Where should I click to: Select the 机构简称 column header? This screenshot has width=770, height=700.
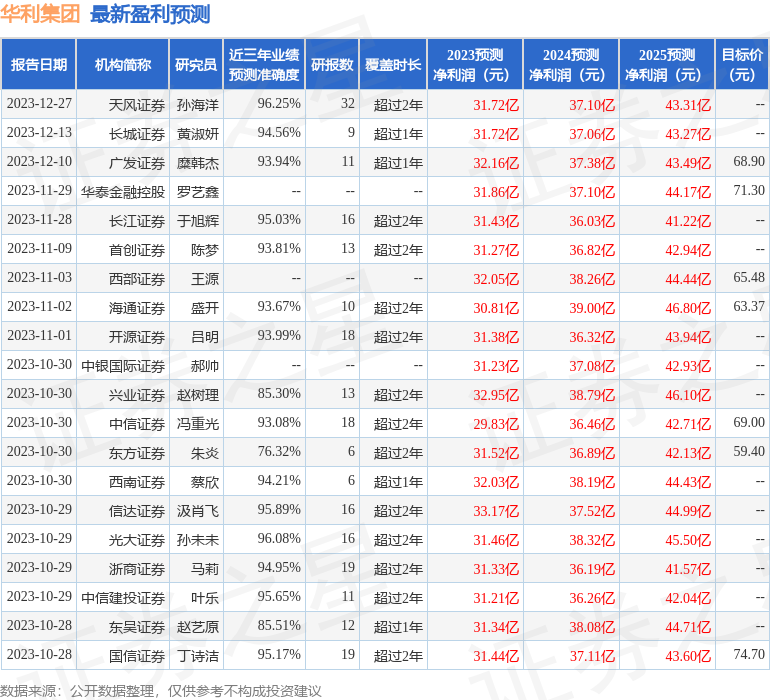pos(123,64)
